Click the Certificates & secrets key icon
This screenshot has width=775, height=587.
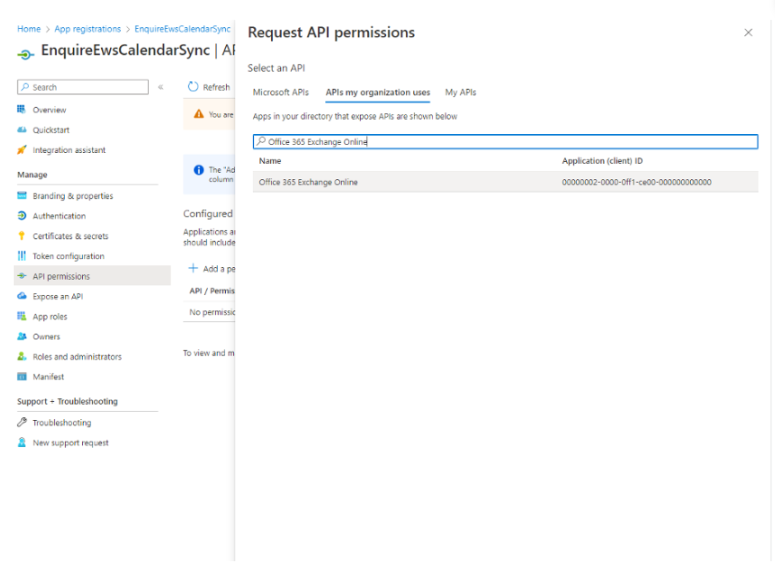click(21, 236)
